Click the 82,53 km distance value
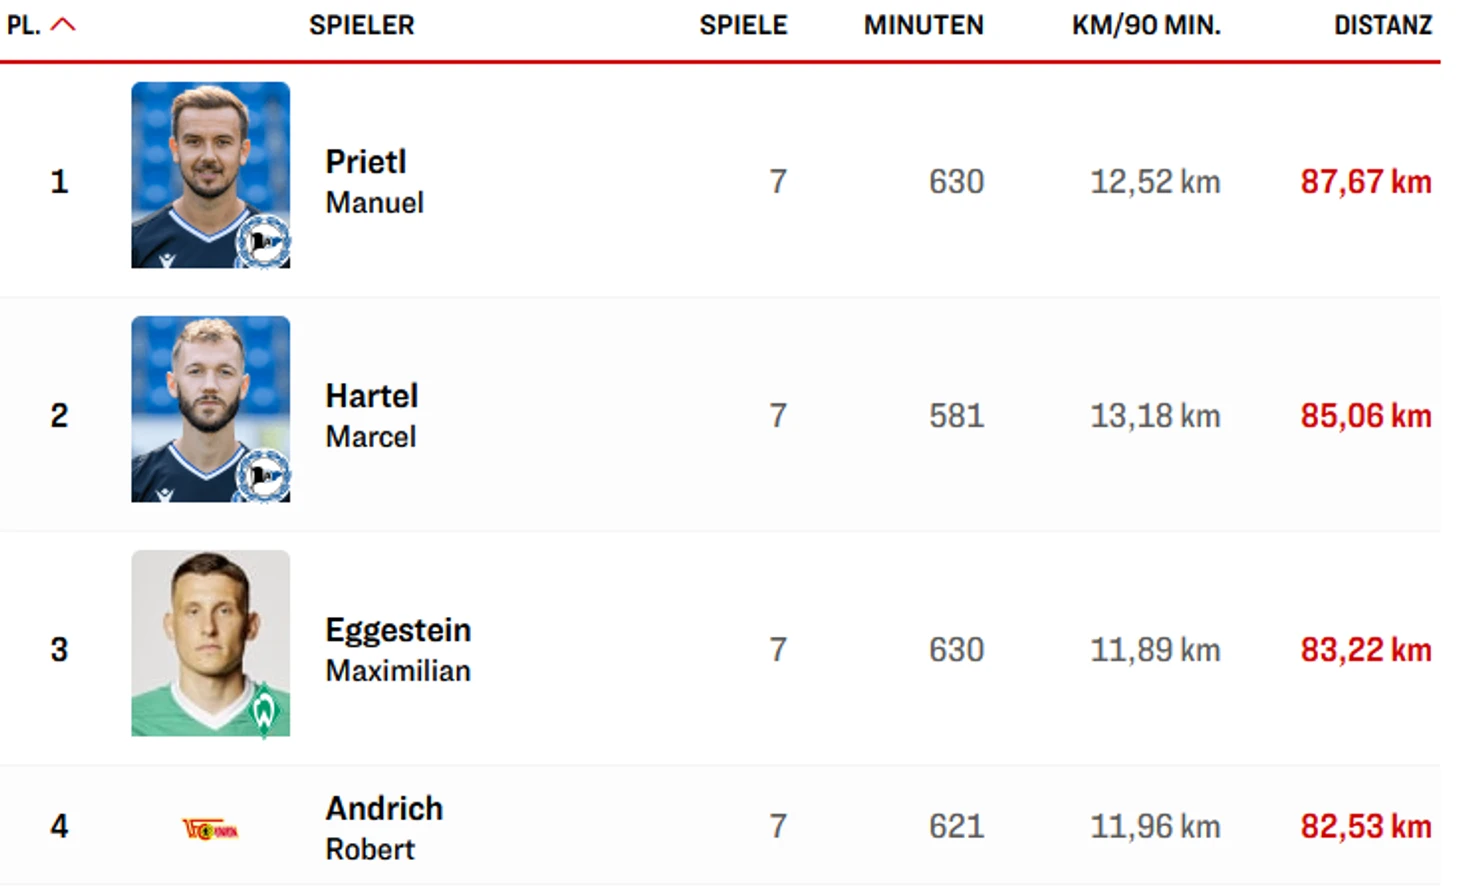 1366,827
